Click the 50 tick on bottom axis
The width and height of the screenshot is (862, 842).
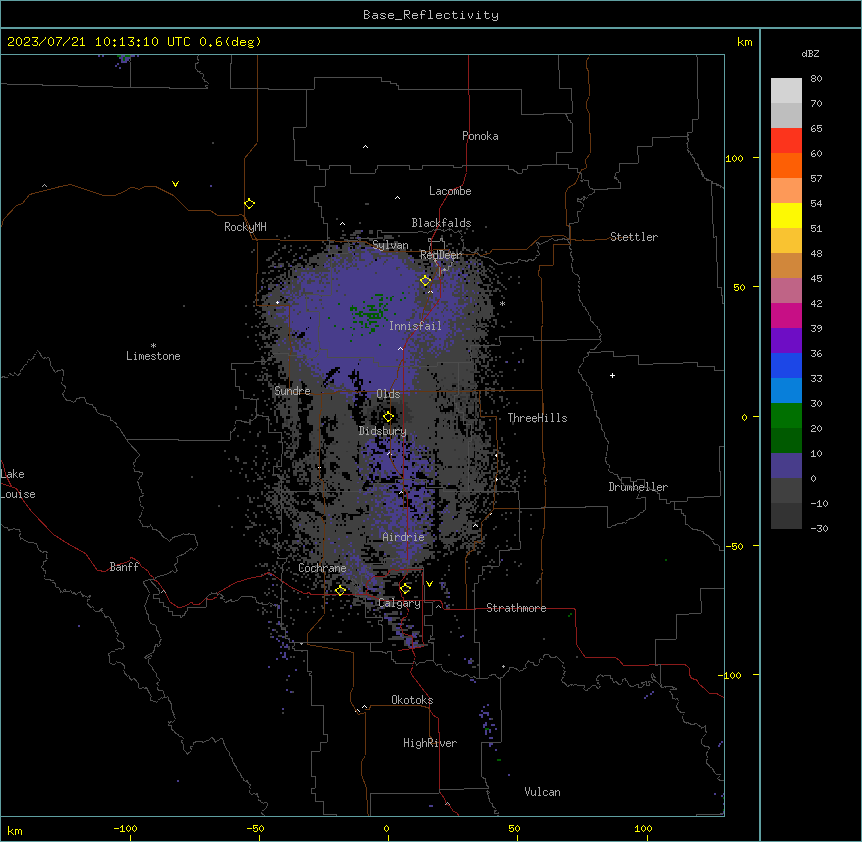[x=514, y=829]
